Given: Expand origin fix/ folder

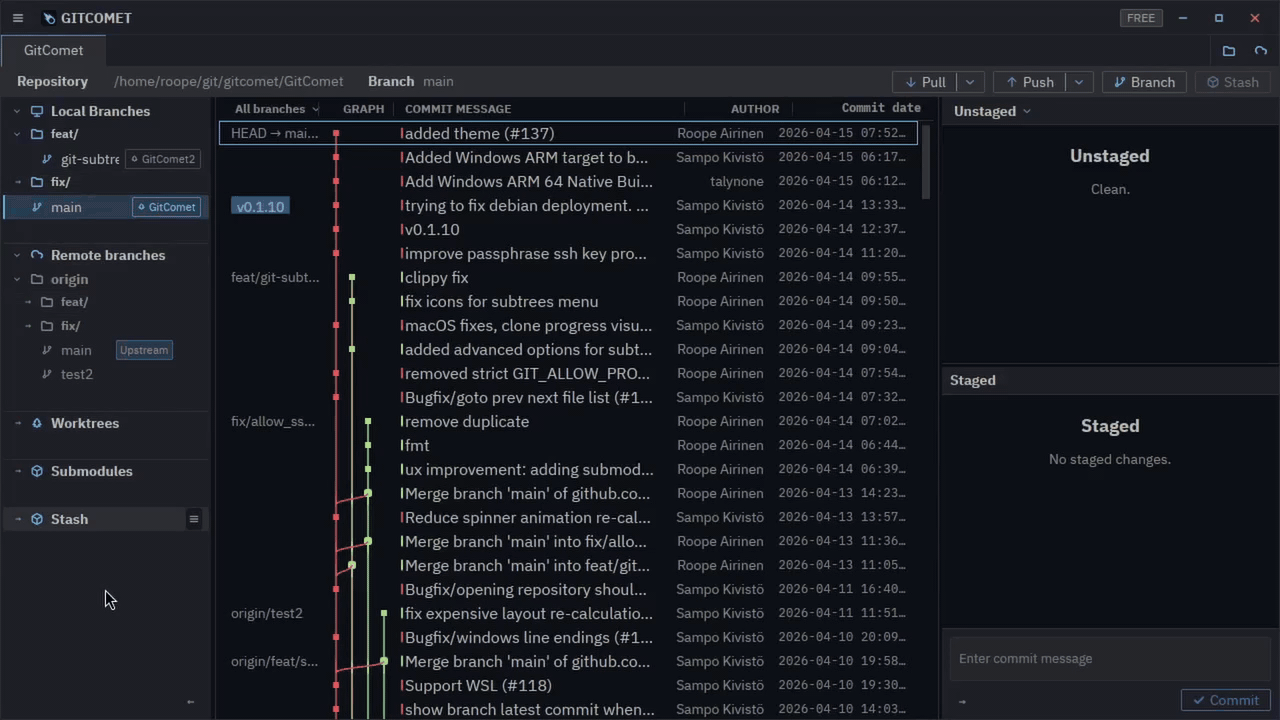Looking at the screenshot, I should [x=28, y=326].
